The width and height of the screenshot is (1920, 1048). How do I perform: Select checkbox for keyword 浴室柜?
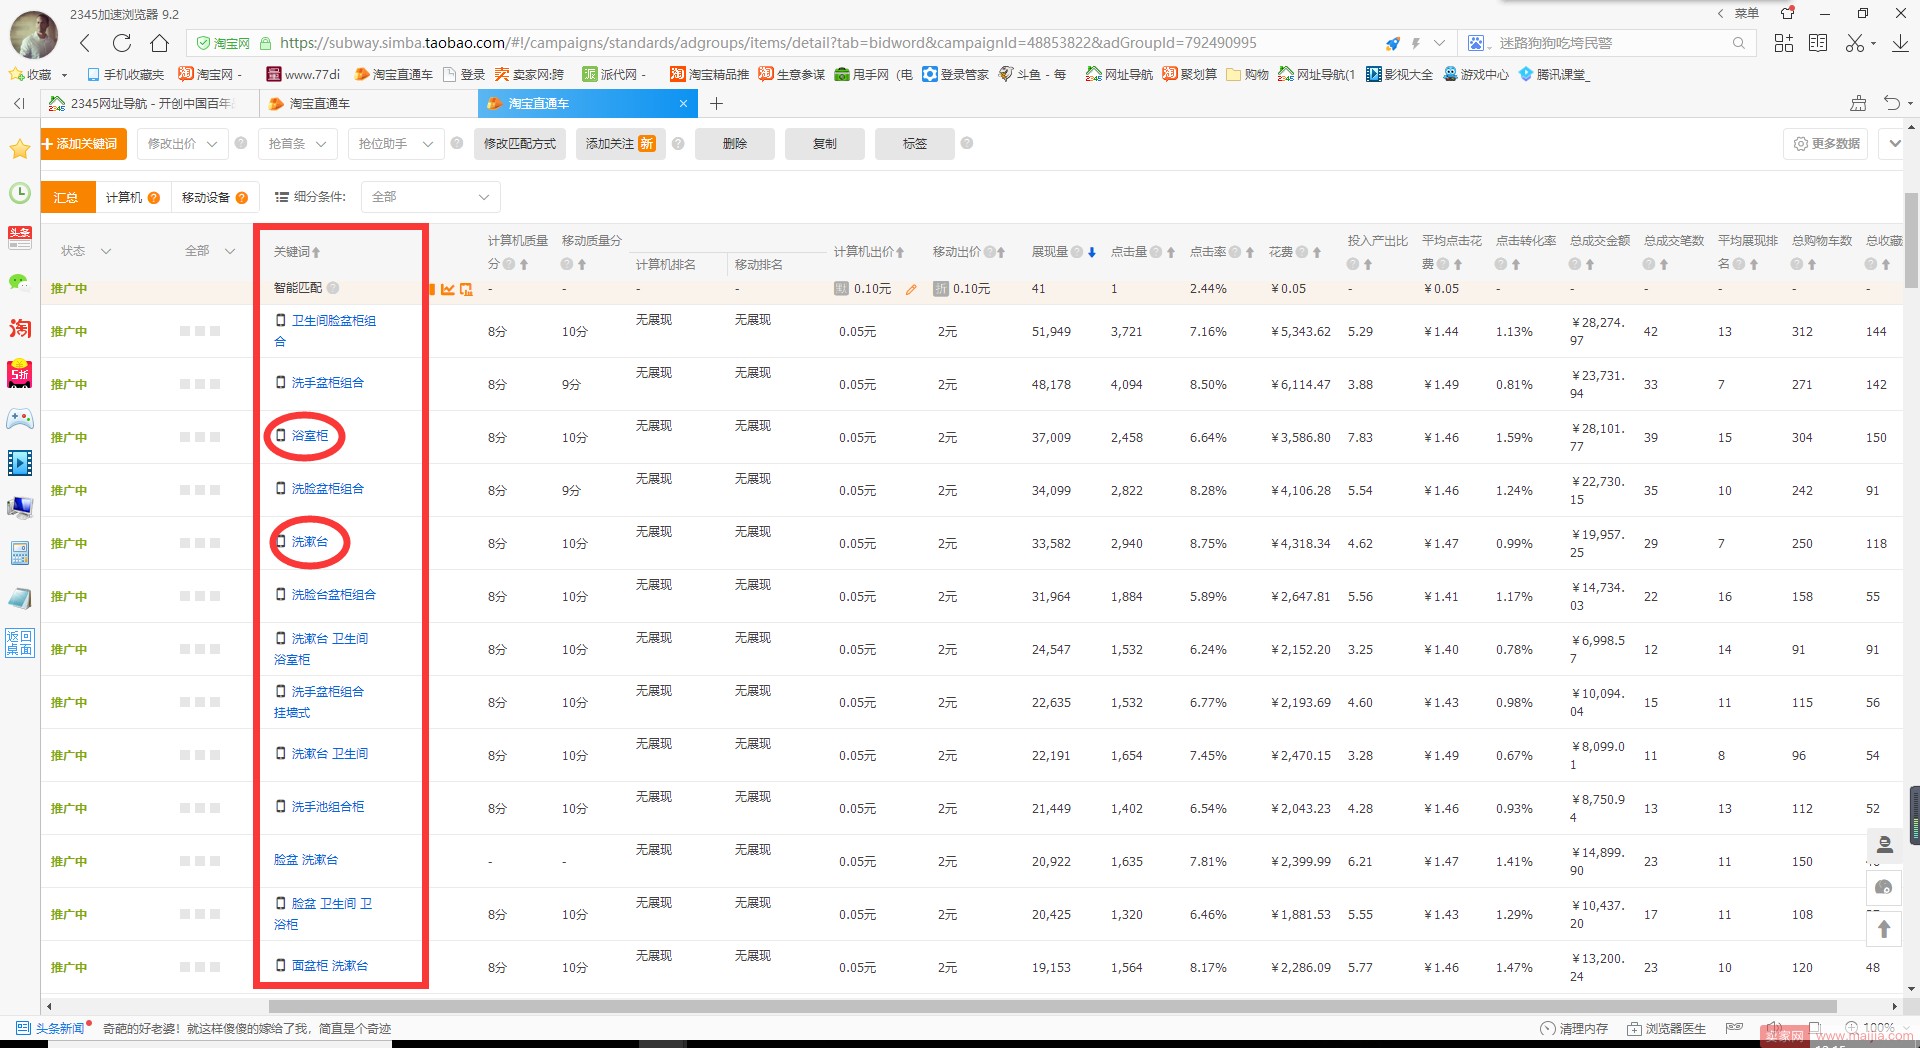tap(281, 436)
